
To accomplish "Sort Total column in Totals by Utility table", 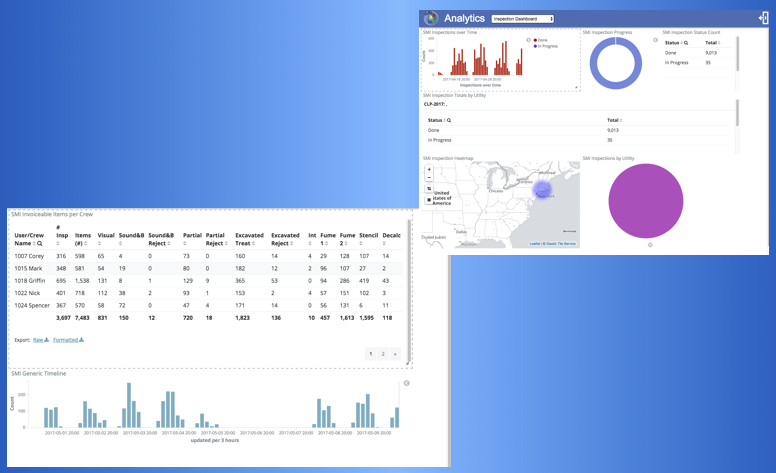I will [621, 120].
